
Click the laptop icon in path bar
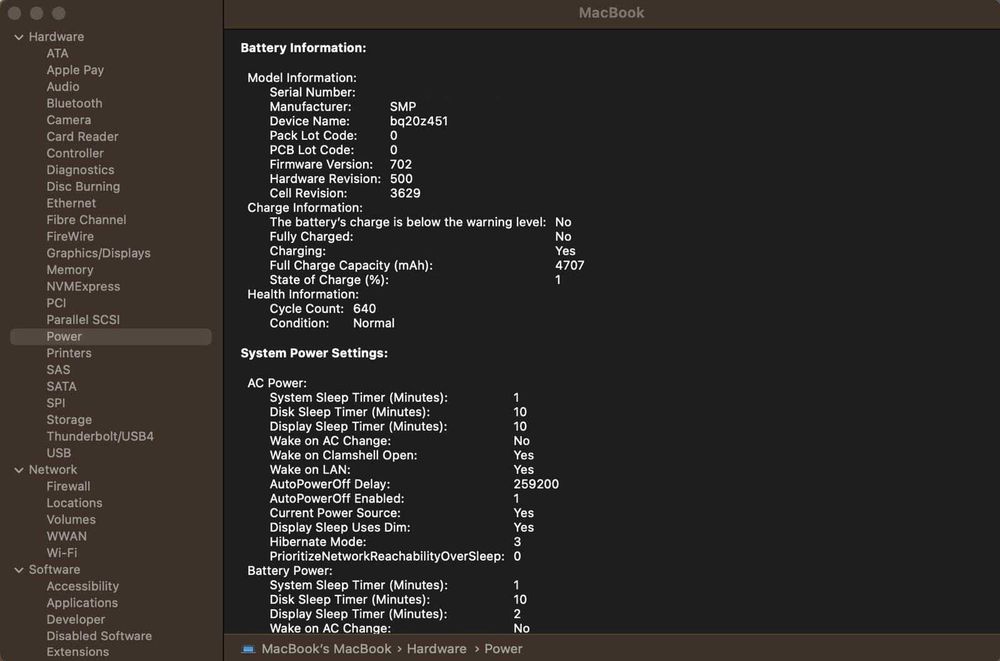tap(248, 649)
